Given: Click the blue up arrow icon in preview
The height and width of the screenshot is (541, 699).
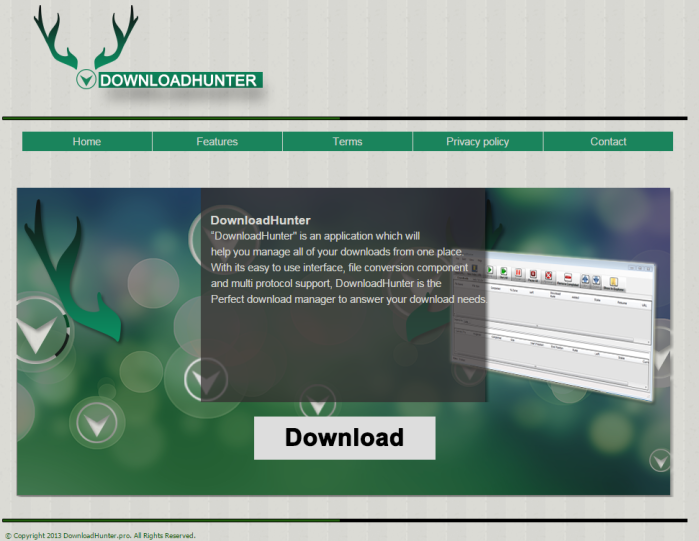Looking at the screenshot, I should [585, 279].
